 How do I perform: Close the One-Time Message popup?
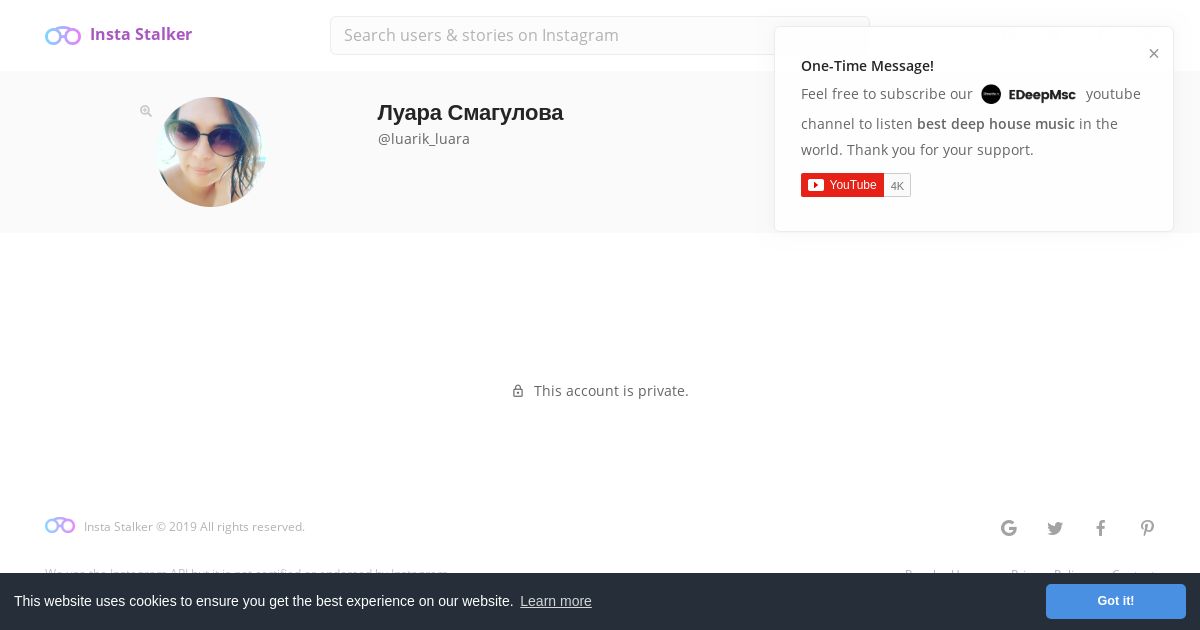click(x=1154, y=54)
